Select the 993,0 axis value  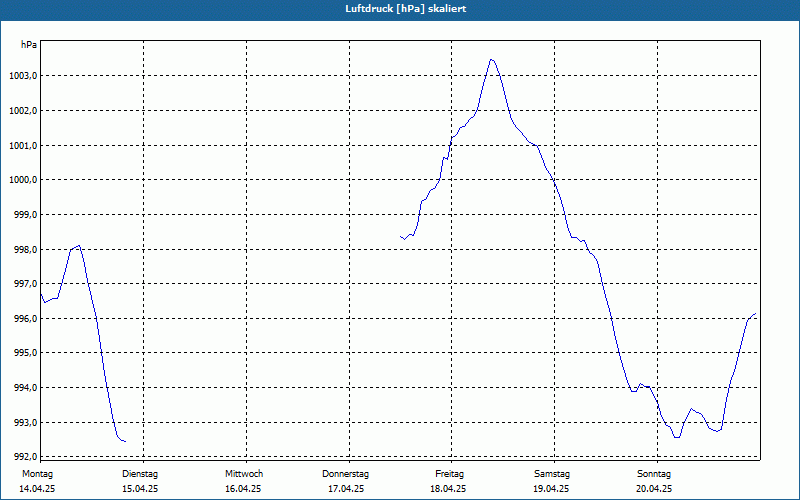25,423
